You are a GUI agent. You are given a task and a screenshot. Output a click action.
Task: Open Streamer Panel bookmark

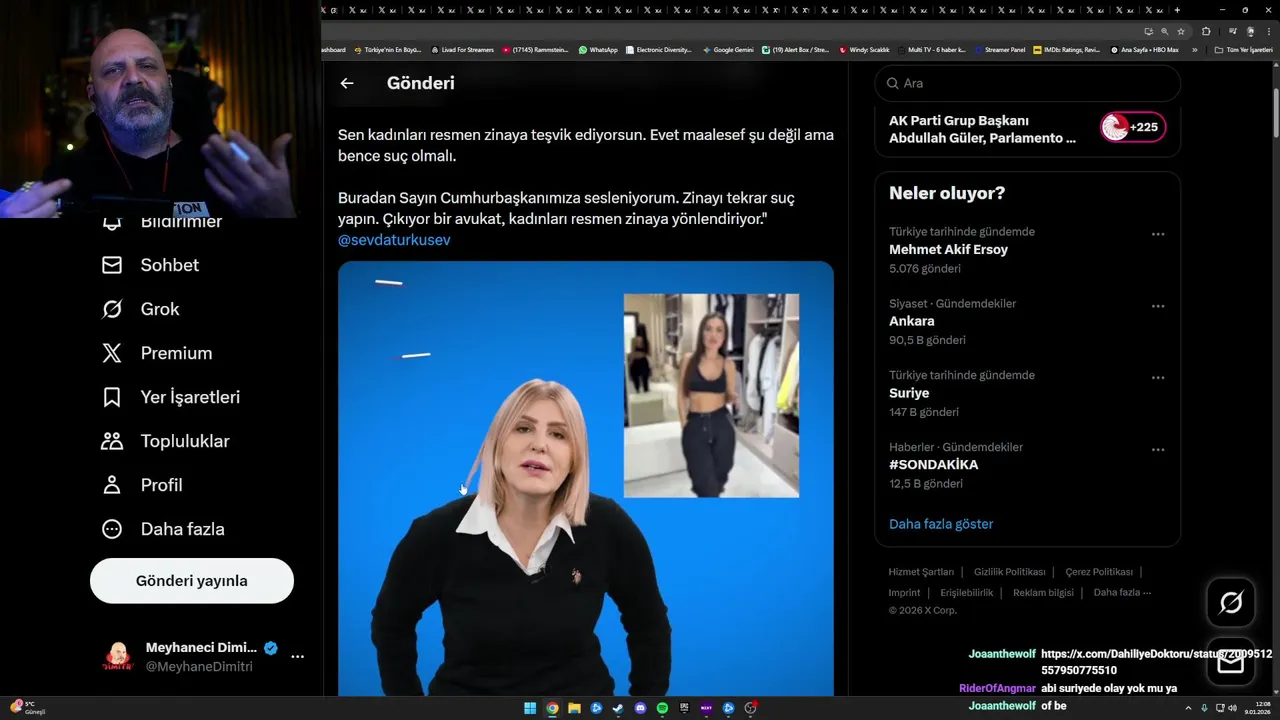[x=1000, y=49]
